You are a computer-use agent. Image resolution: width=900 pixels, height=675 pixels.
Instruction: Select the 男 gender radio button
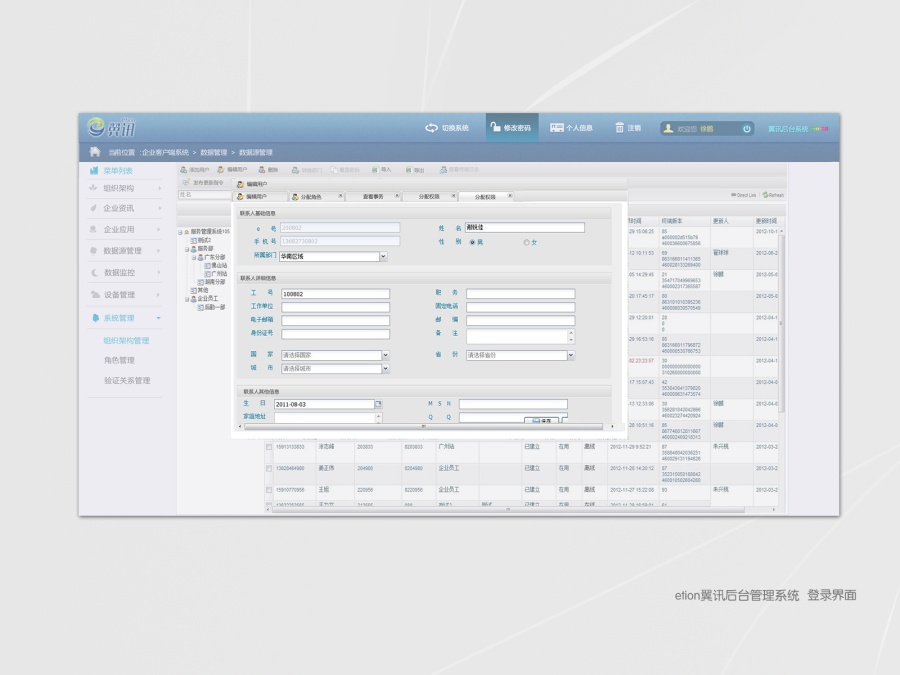[x=471, y=242]
